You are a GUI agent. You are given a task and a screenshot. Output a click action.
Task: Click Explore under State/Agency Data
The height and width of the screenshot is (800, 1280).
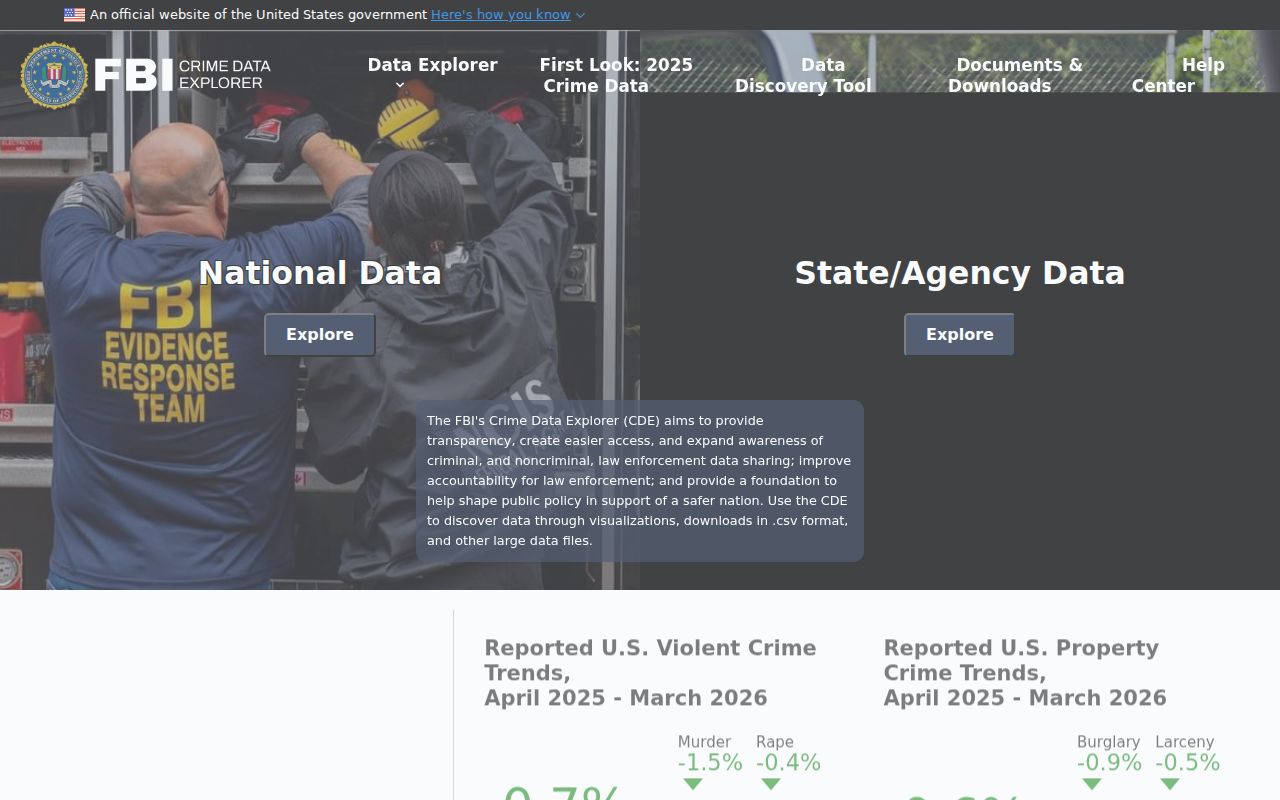pos(960,335)
